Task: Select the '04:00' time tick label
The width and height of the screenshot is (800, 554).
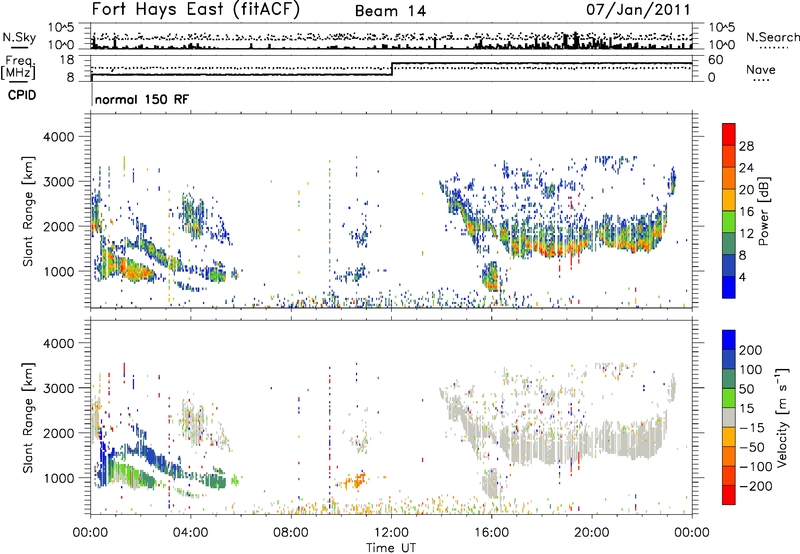Action: pos(190,533)
